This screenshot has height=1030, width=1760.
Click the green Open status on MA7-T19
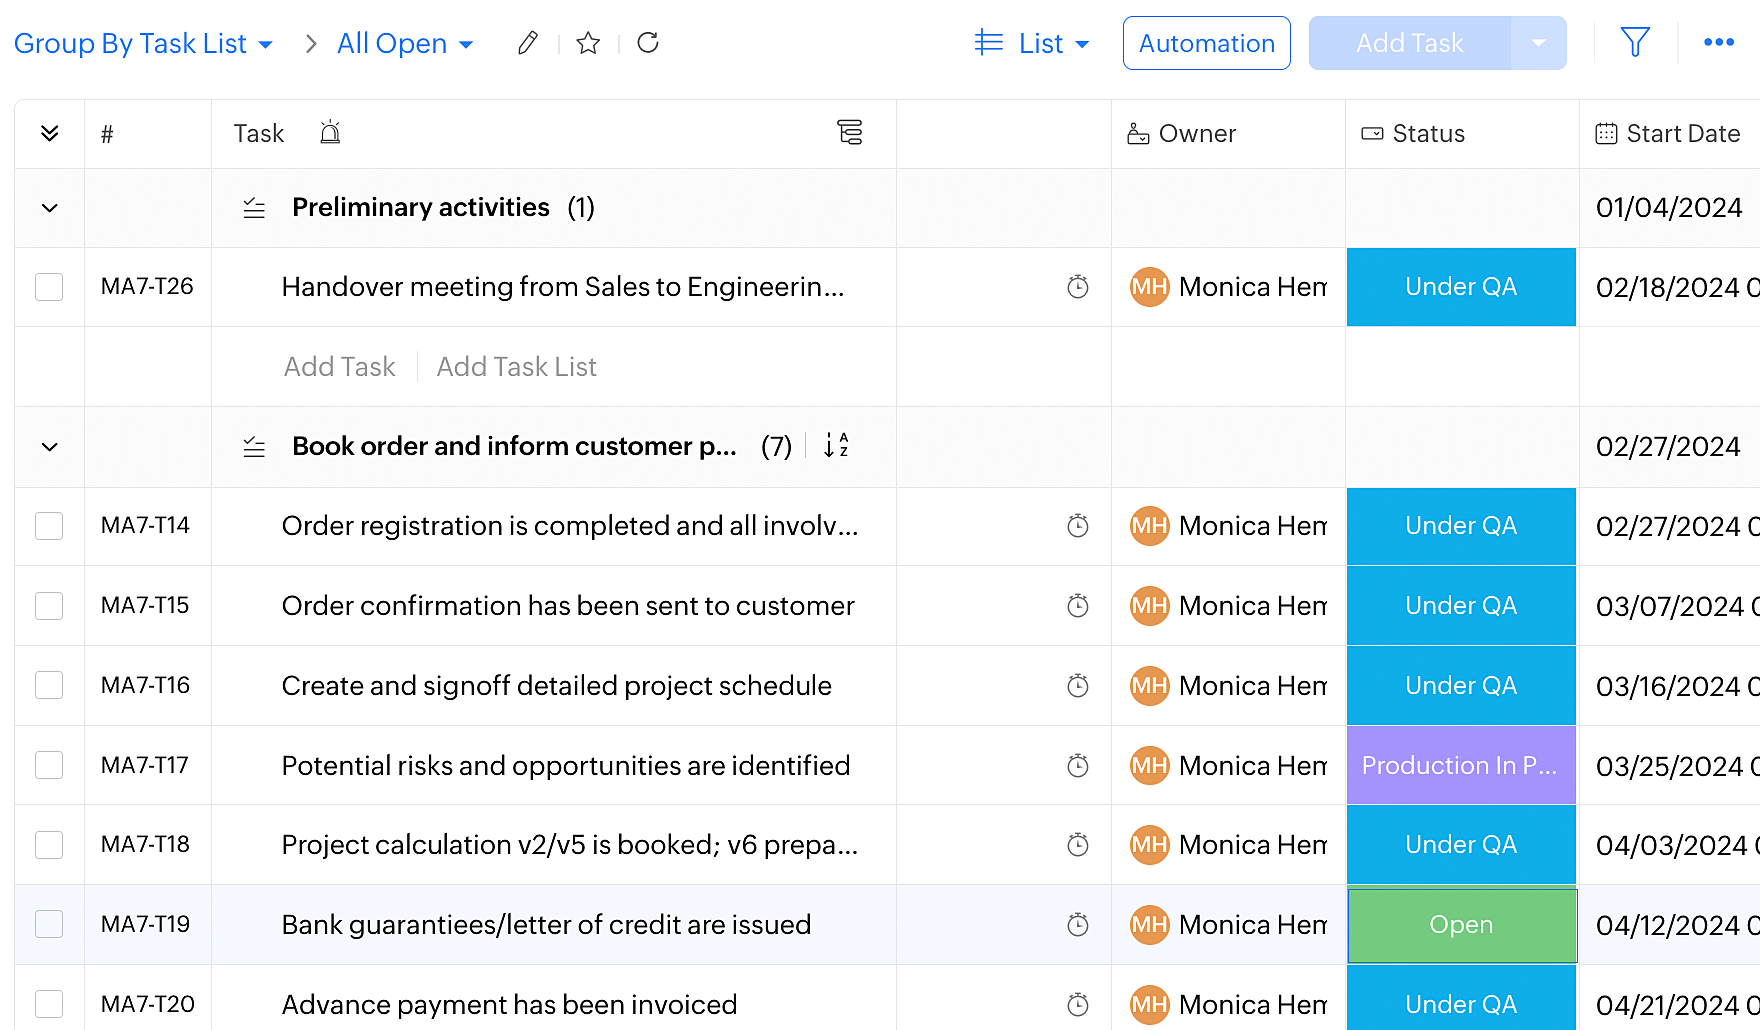pos(1461,925)
